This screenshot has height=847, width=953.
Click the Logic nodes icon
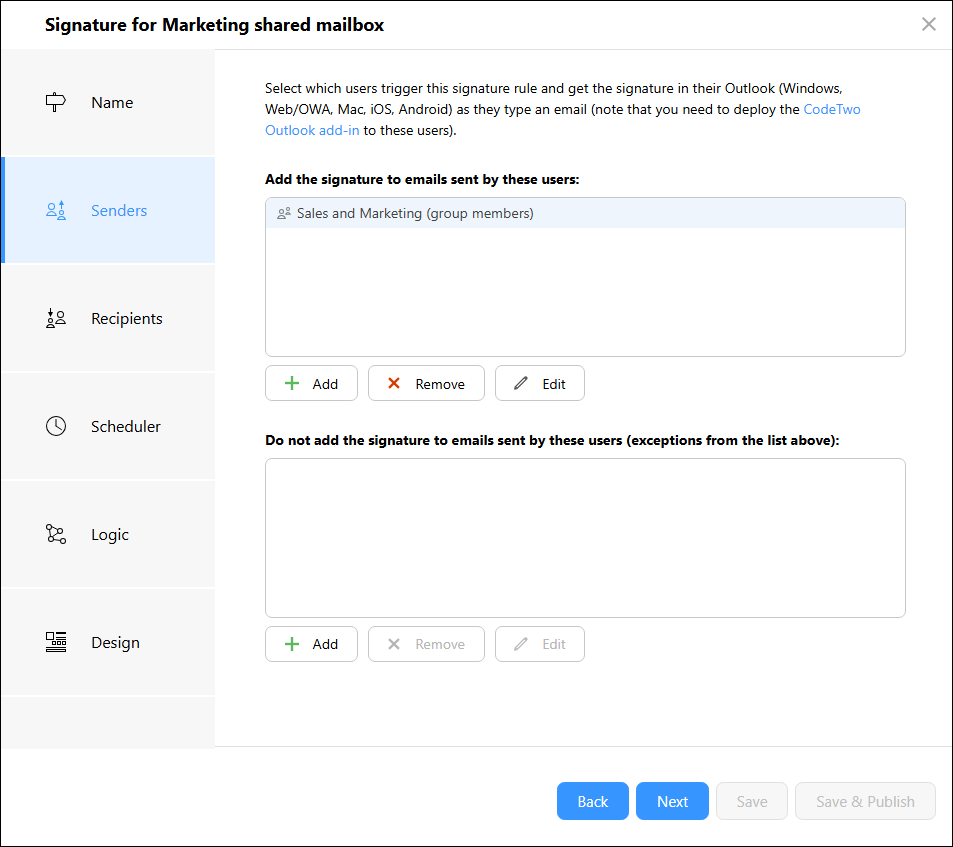[56, 534]
